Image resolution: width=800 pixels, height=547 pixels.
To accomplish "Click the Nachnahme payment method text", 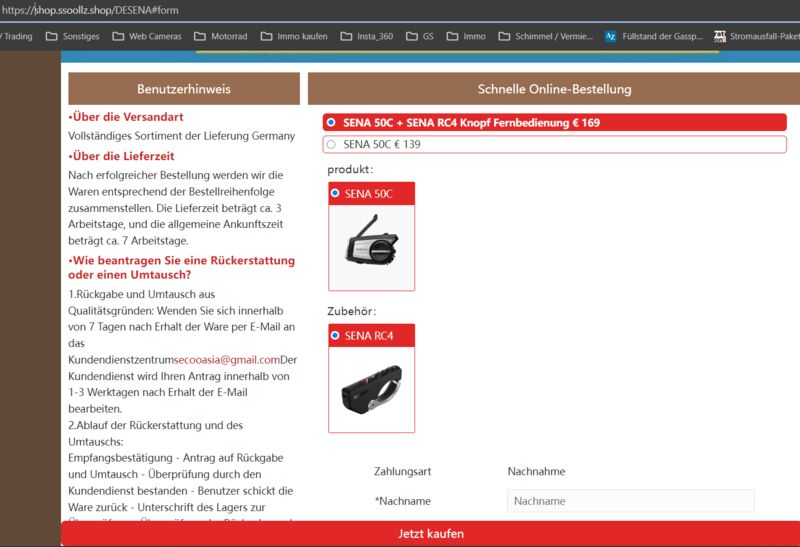I will [x=536, y=471].
